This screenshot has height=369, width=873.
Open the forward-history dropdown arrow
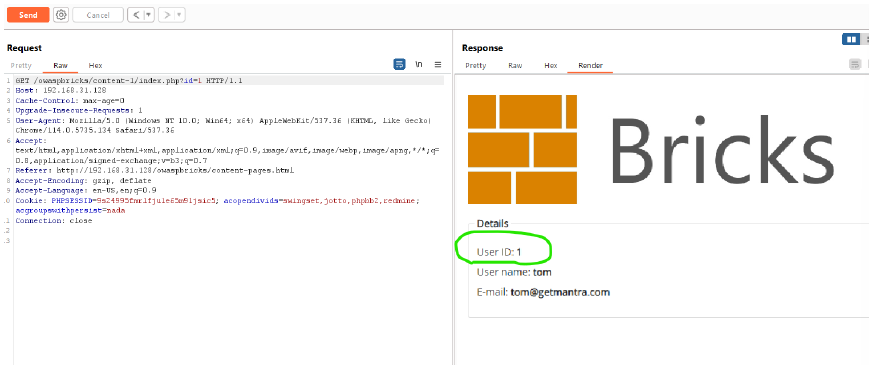click(x=179, y=15)
